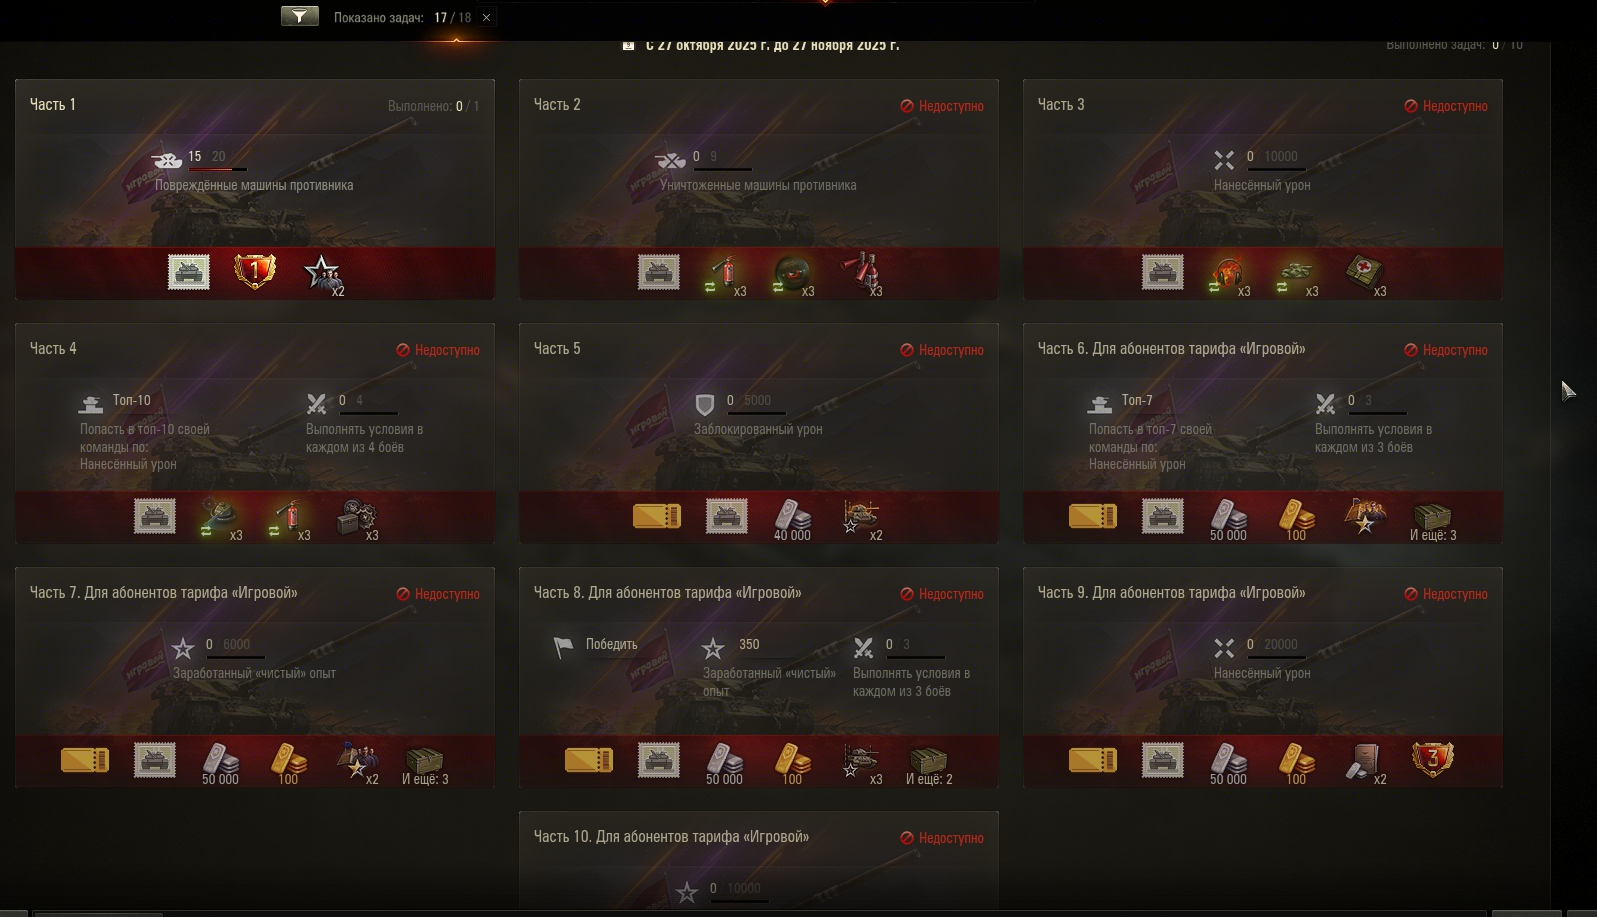Screen dimensions: 1597x917
Task: Click the damaged vehicles progress bar in Часть 1
Action: (x=218, y=170)
